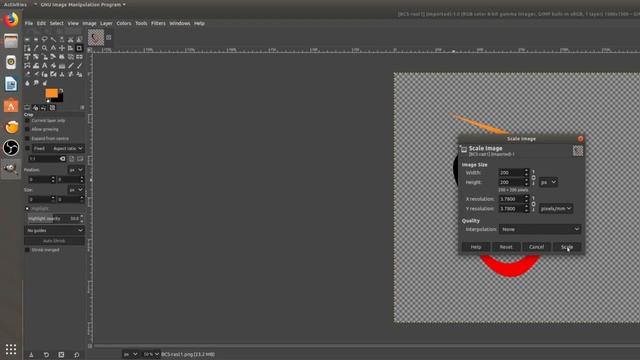The height and width of the screenshot is (360, 640).
Task: Open Image Size unit px dropdown in dialog
Action: click(548, 182)
